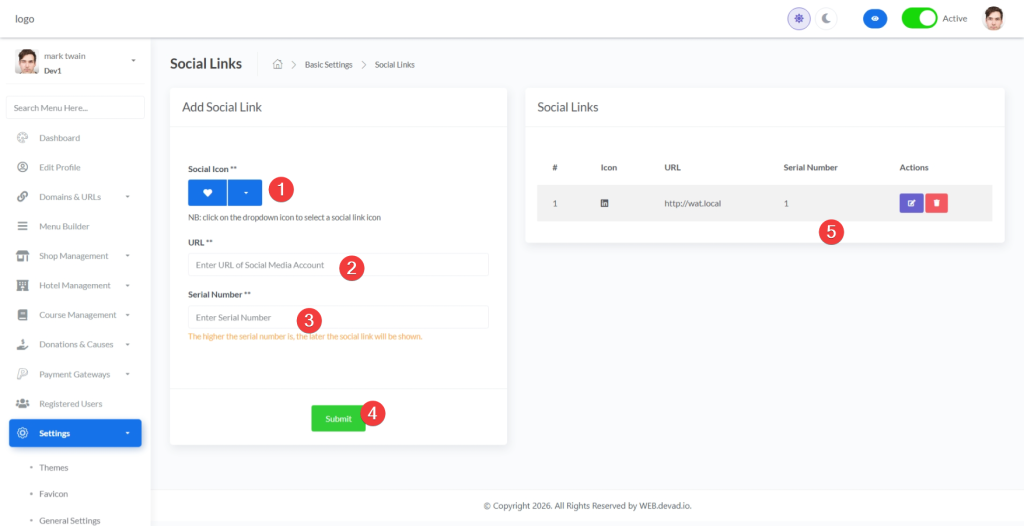Select the light mode sun icon
The height and width of the screenshot is (526, 1024).
pyautogui.click(x=799, y=18)
